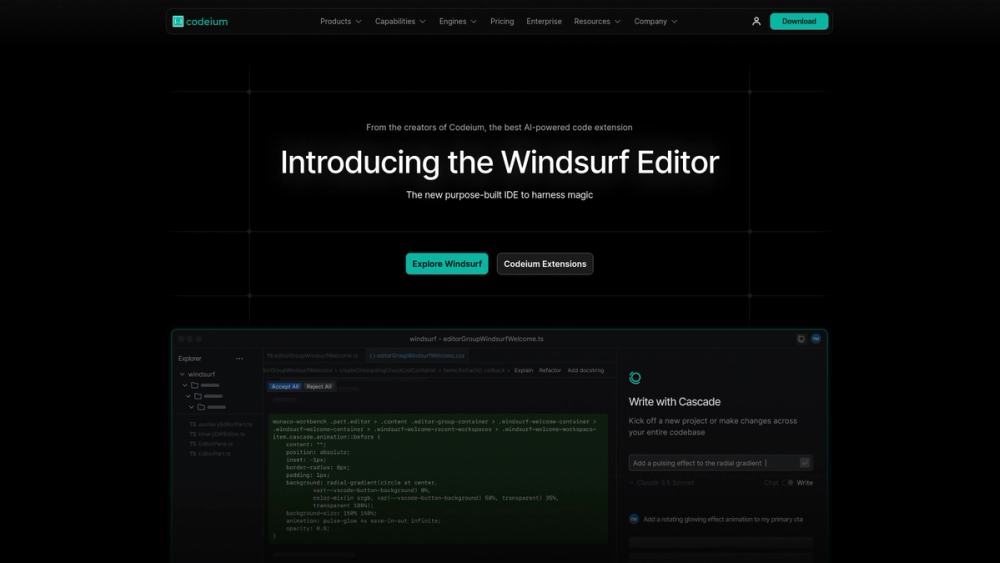Image resolution: width=1000 pixels, height=563 pixels.
Task: Collapse the windsurf folder in Explorer
Action: [182, 374]
